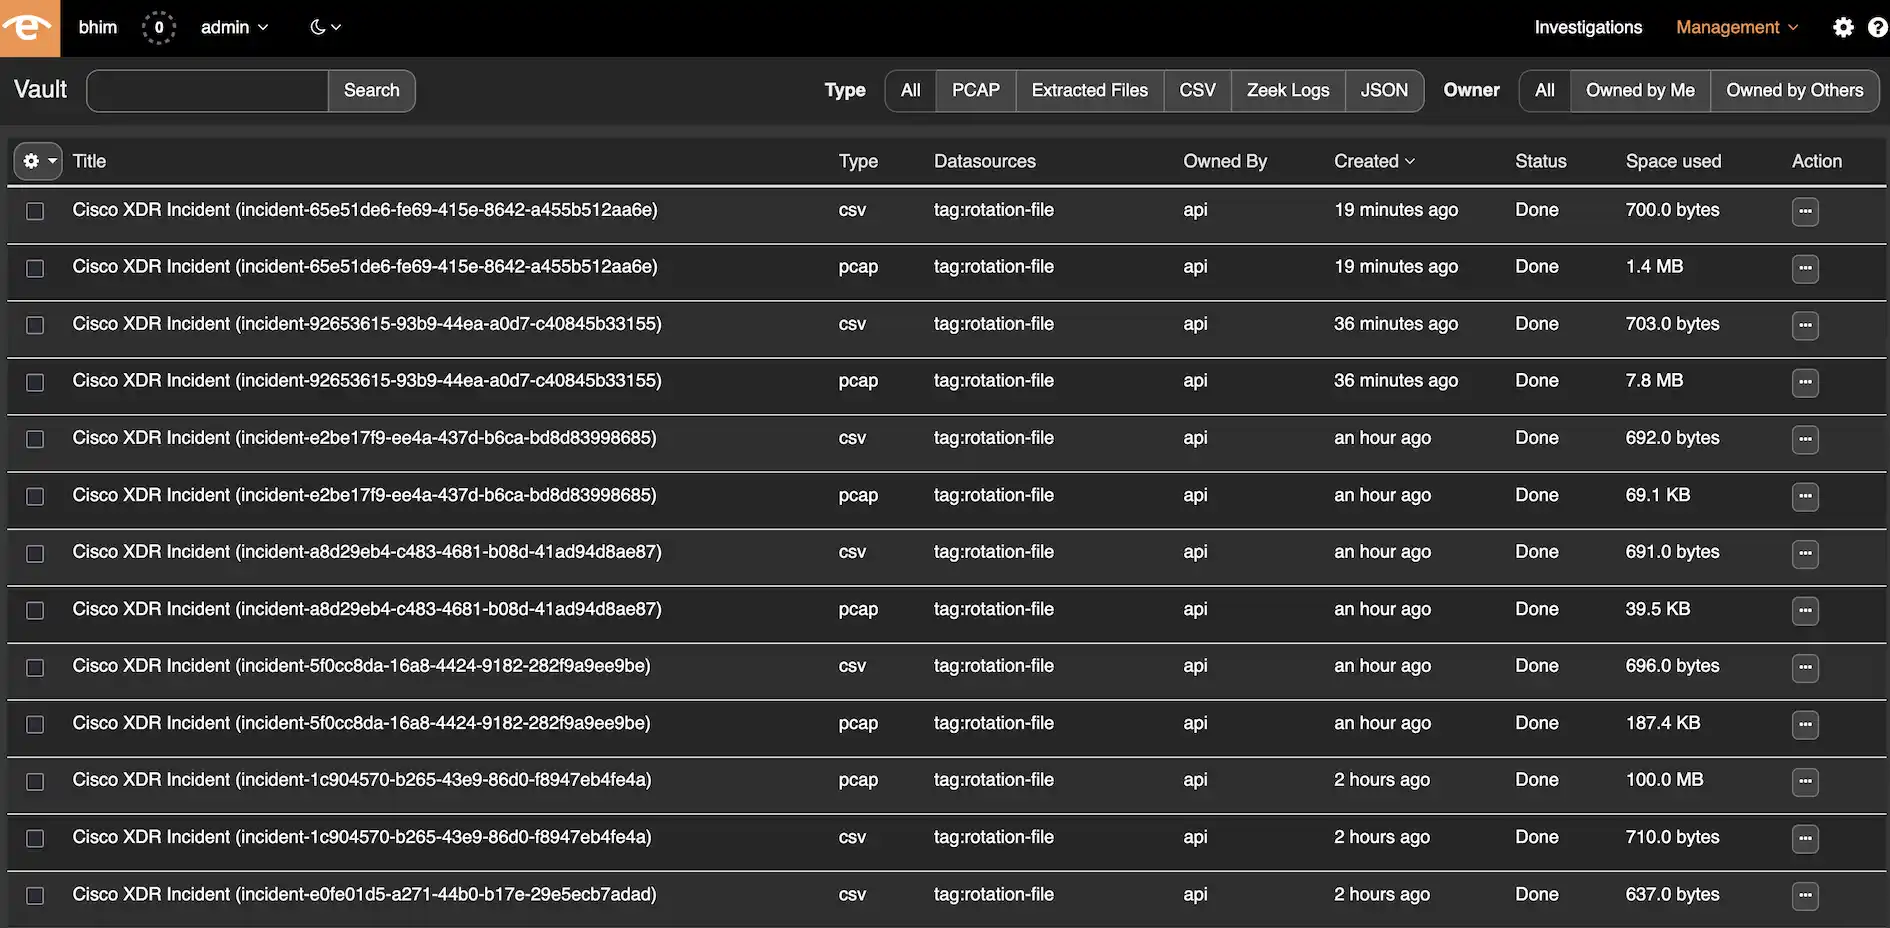Open the help question mark icon
The height and width of the screenshot is (928, 1890).
tap(1877, 28)
